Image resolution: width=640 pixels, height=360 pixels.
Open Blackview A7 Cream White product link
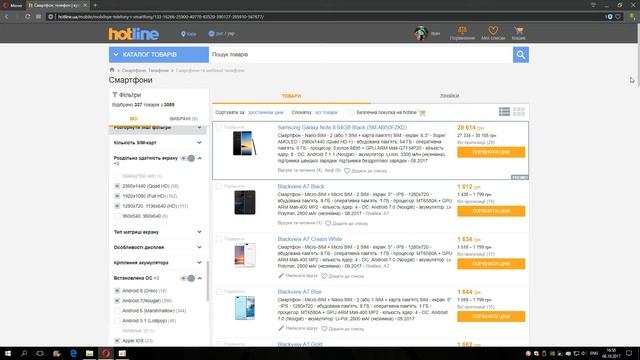310,239
